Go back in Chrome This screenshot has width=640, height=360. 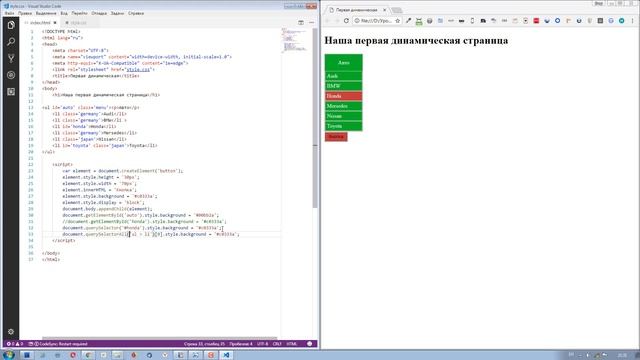(x=327, y=20)
